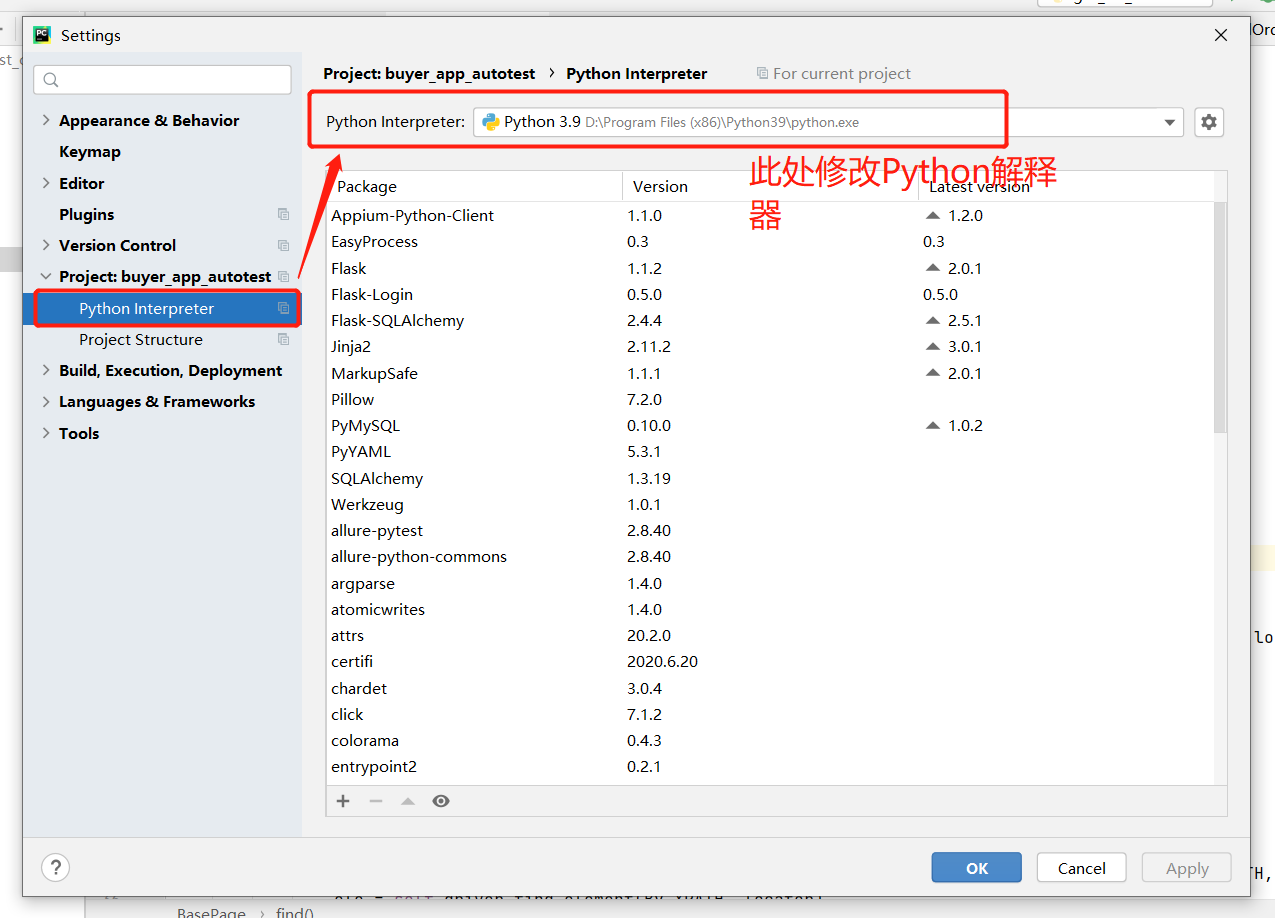This screenshot has height=918, width=1275.
Task: Click copy icon beside Project: buyer_app_autotest
Action: click(x=283, y=276)
